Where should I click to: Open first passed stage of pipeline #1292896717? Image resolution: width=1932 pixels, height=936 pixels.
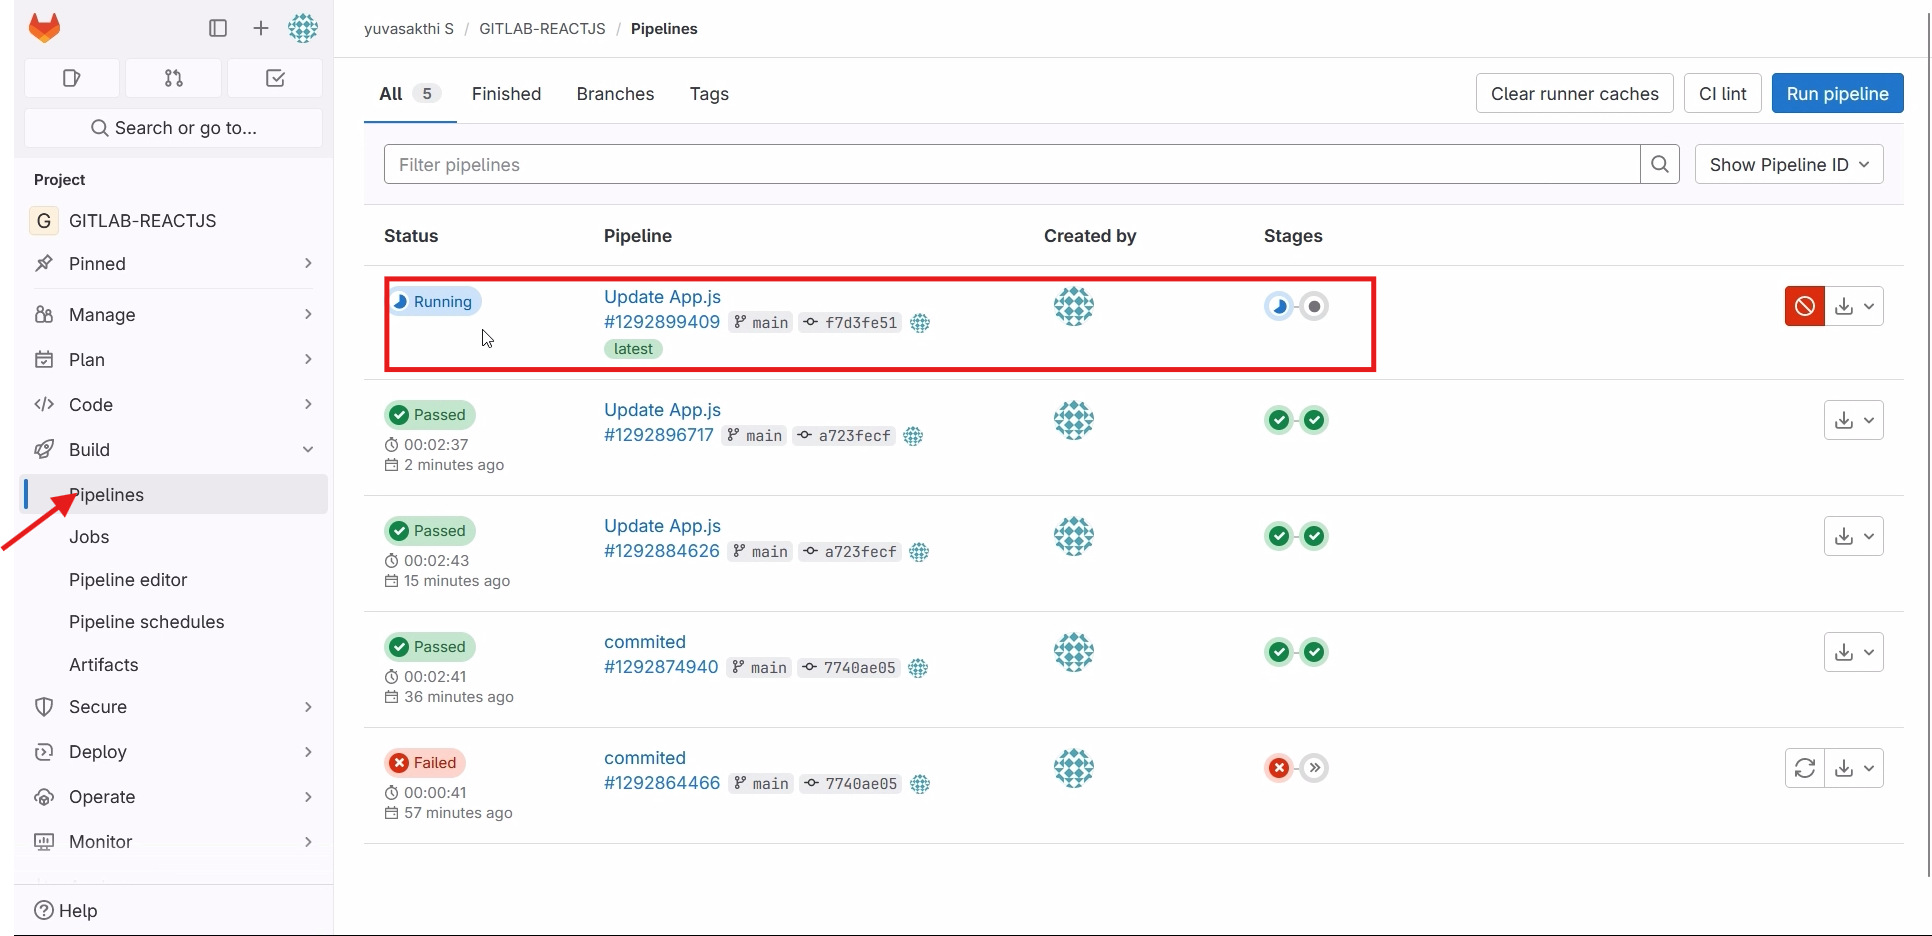(1279, 420)
